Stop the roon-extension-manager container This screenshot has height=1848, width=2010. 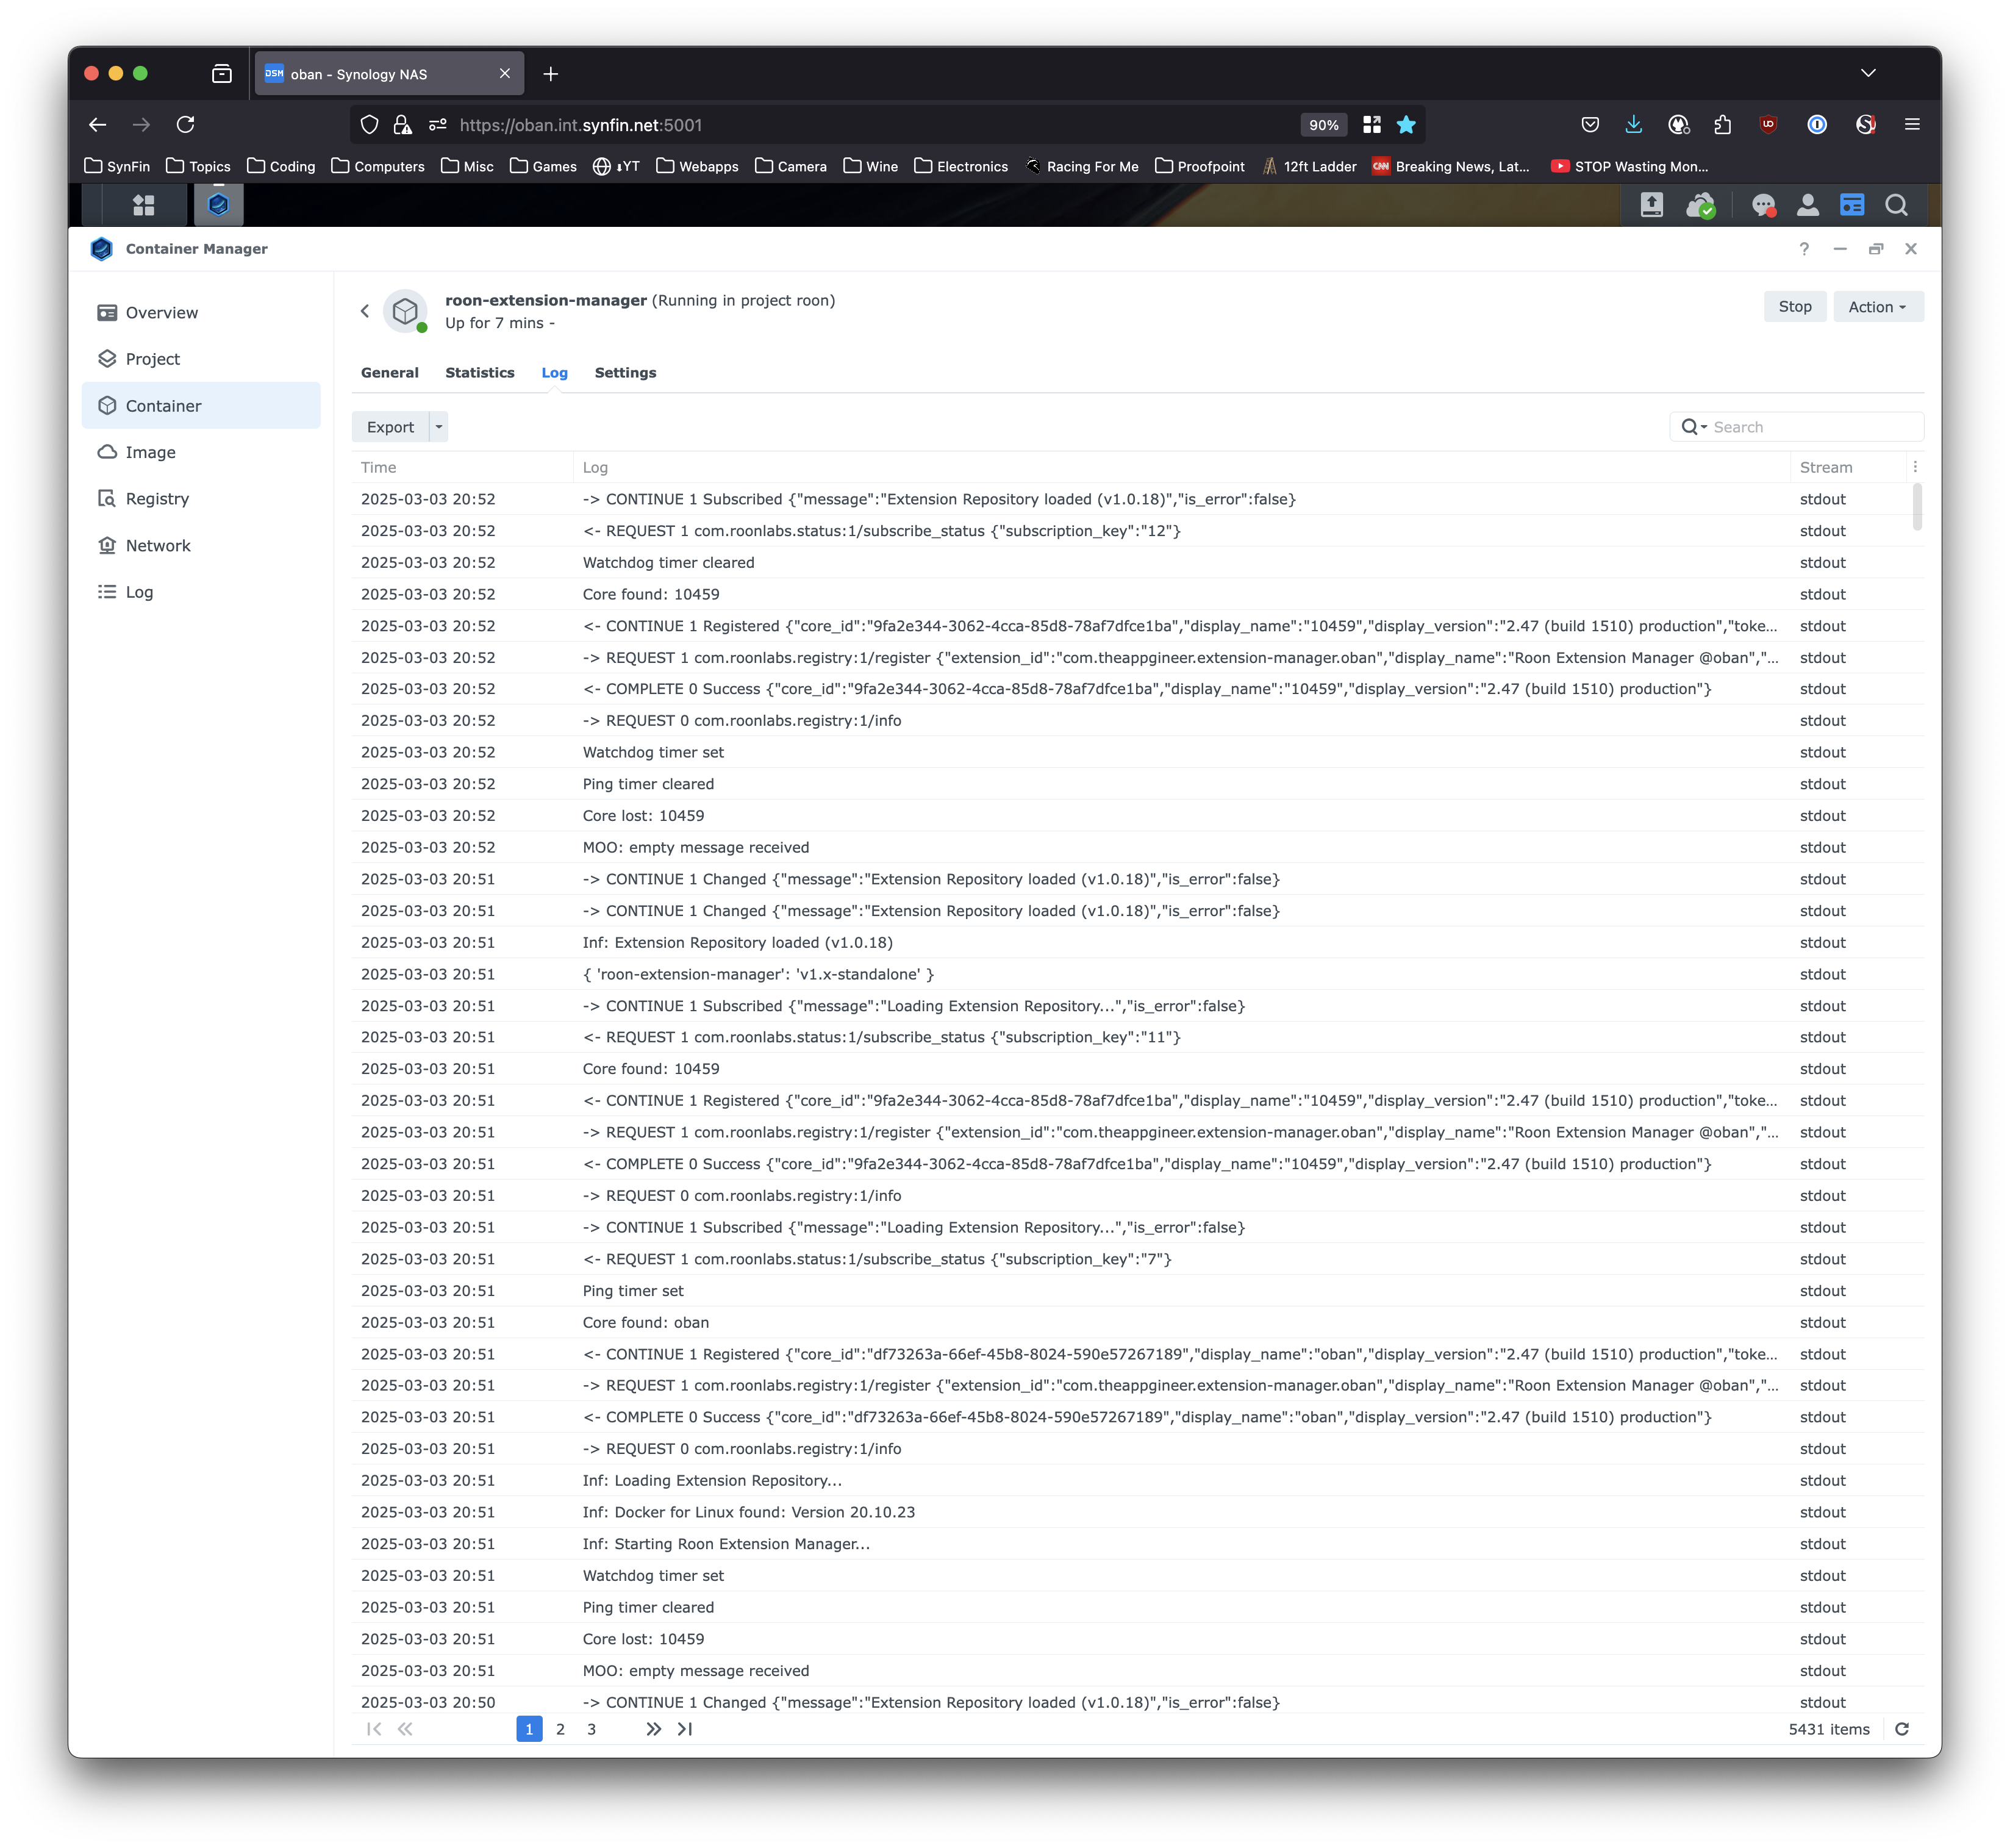[x=1794, y=307]
